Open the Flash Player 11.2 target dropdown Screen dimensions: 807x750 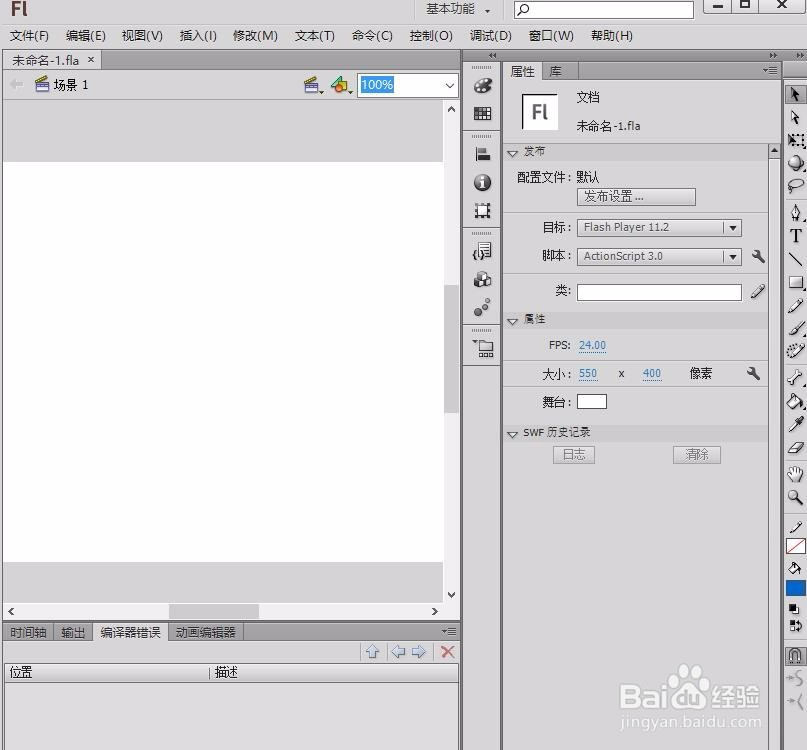click(x=659, y=228)
